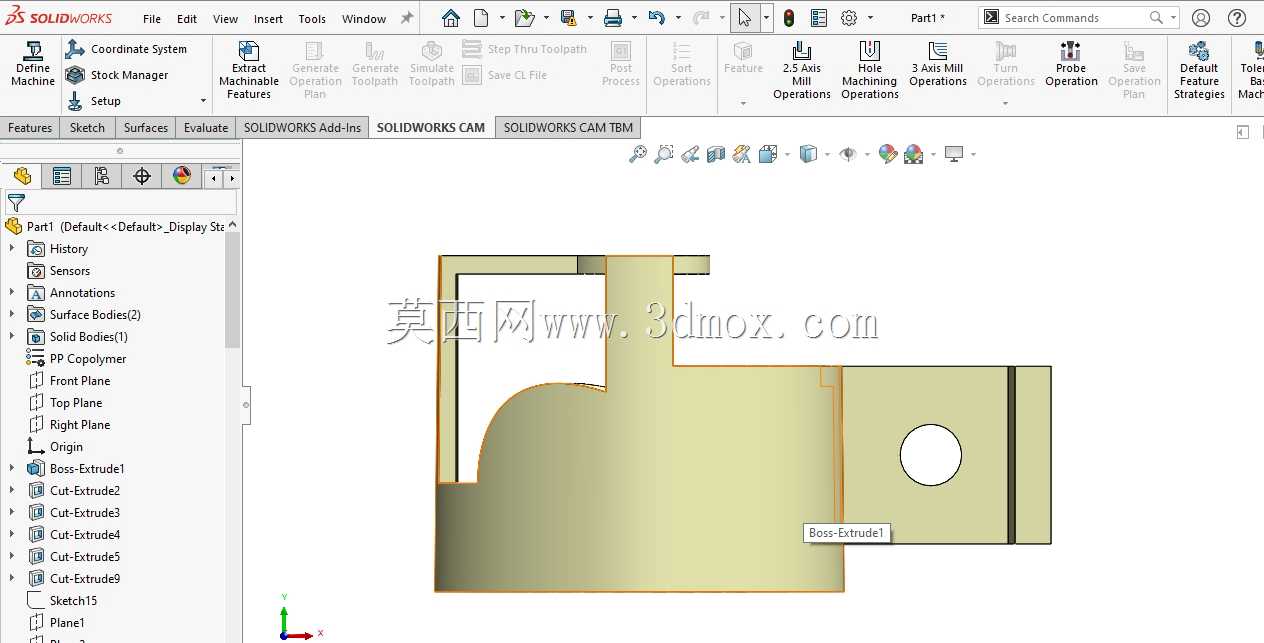Open the Options gear icon

[849, 18]
